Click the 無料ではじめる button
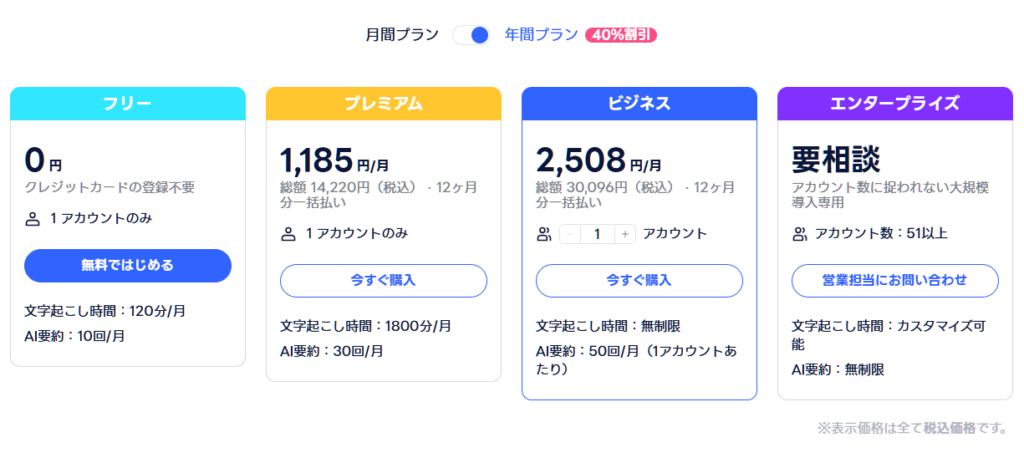 128,265
